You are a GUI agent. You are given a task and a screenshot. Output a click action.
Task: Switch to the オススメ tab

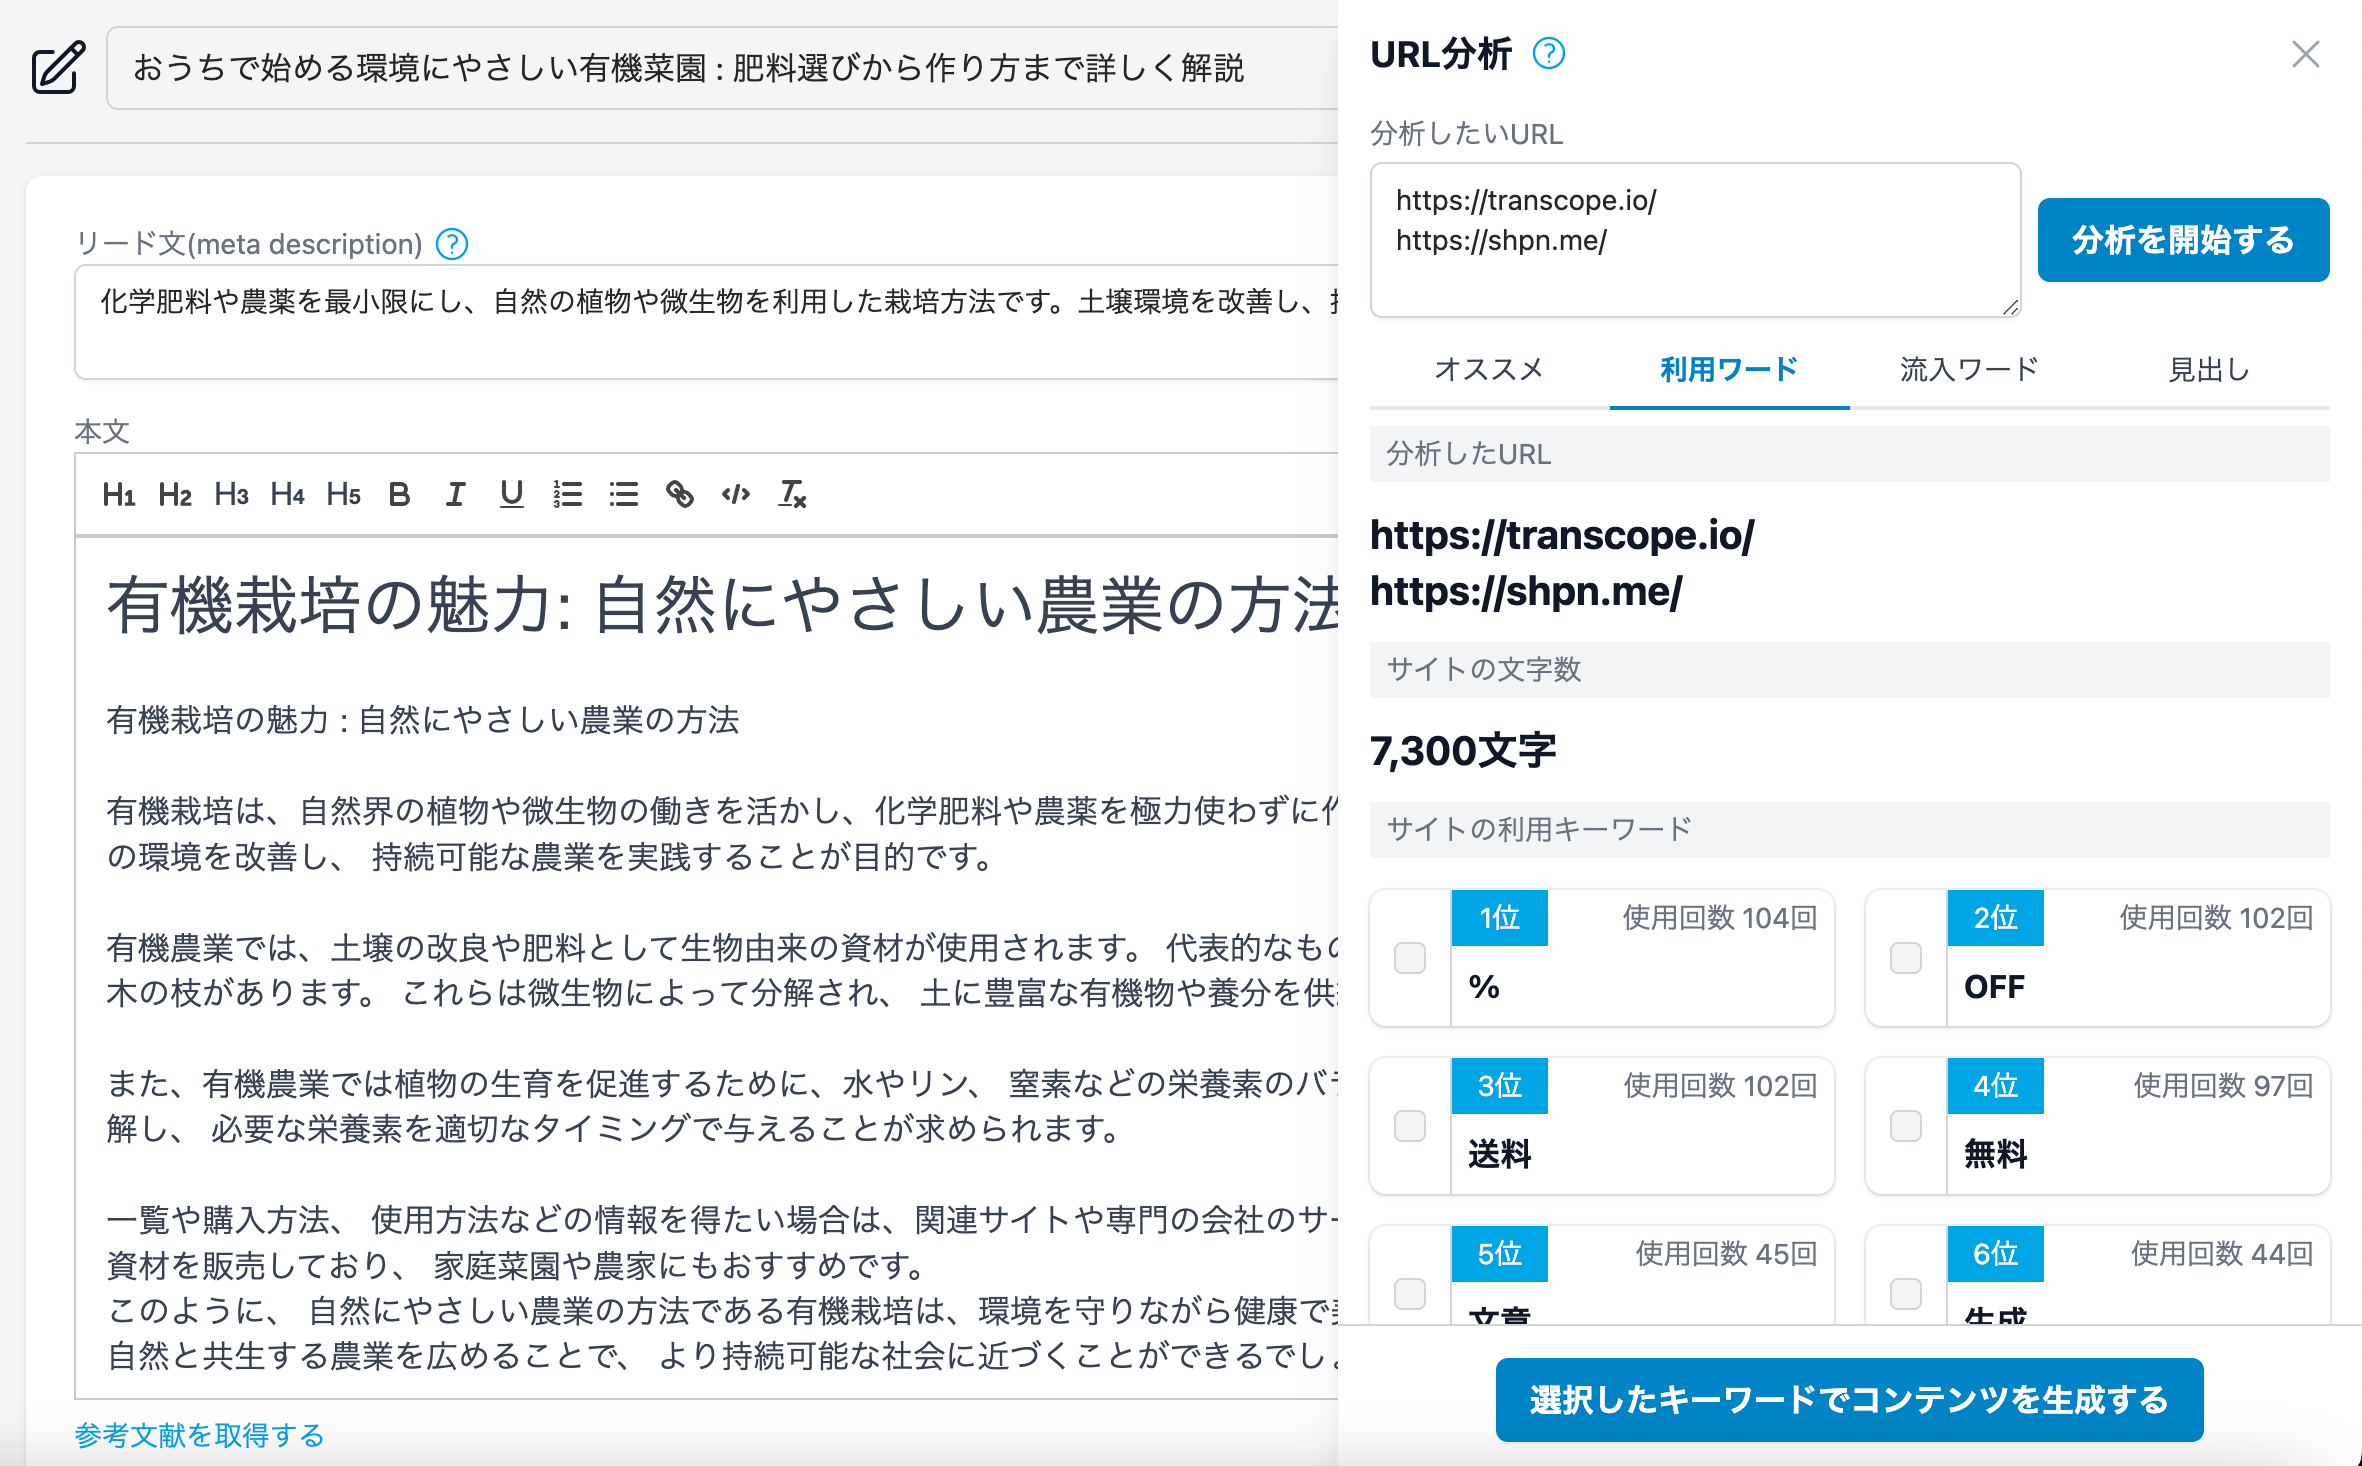coord(1489,370)
